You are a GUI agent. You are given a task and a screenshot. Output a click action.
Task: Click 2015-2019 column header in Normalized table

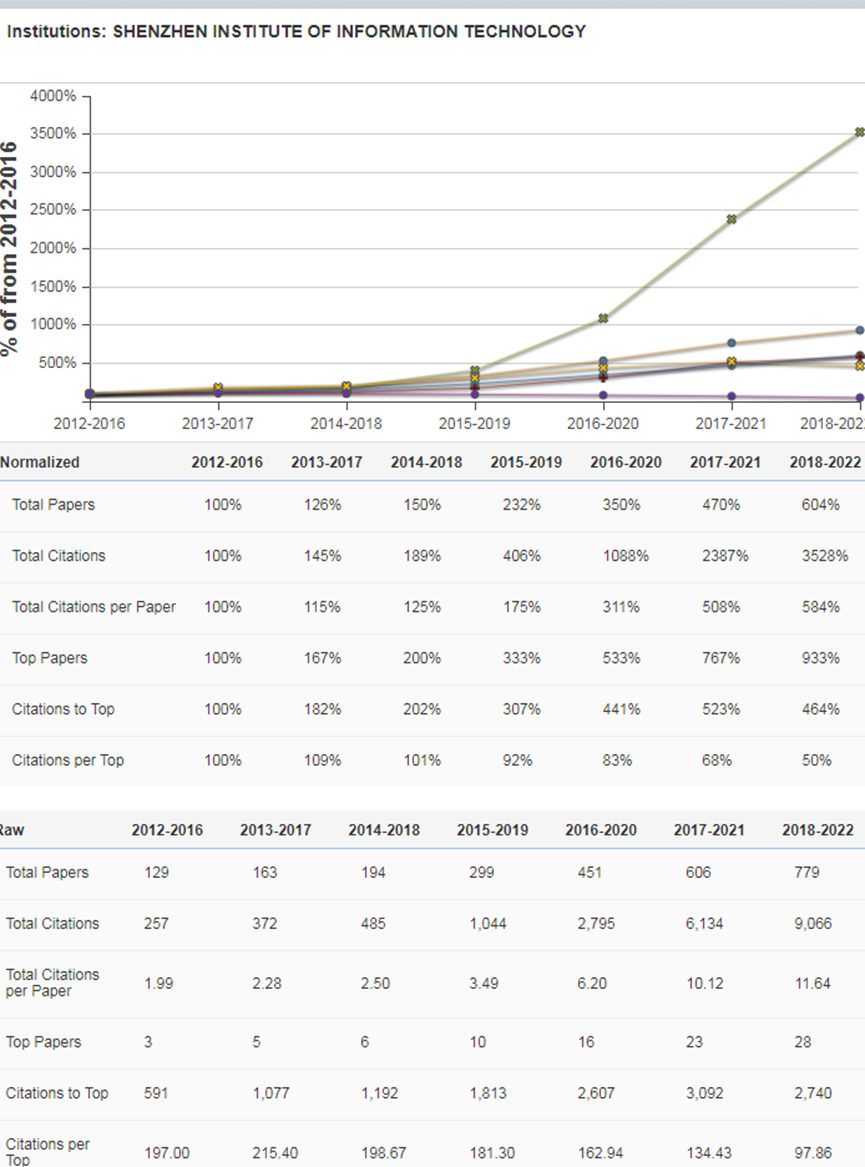(x=526, y=463)
